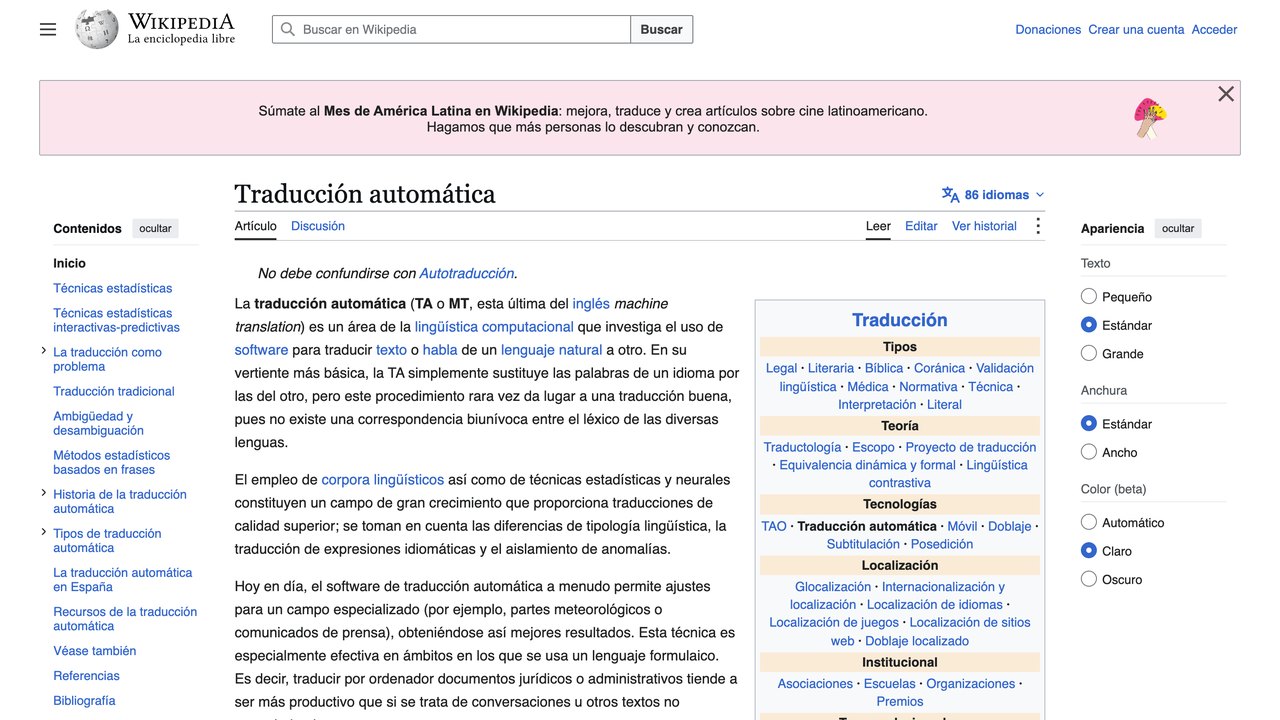Choose Ancho page width

pyautogui.click(x=1089, y=452)
